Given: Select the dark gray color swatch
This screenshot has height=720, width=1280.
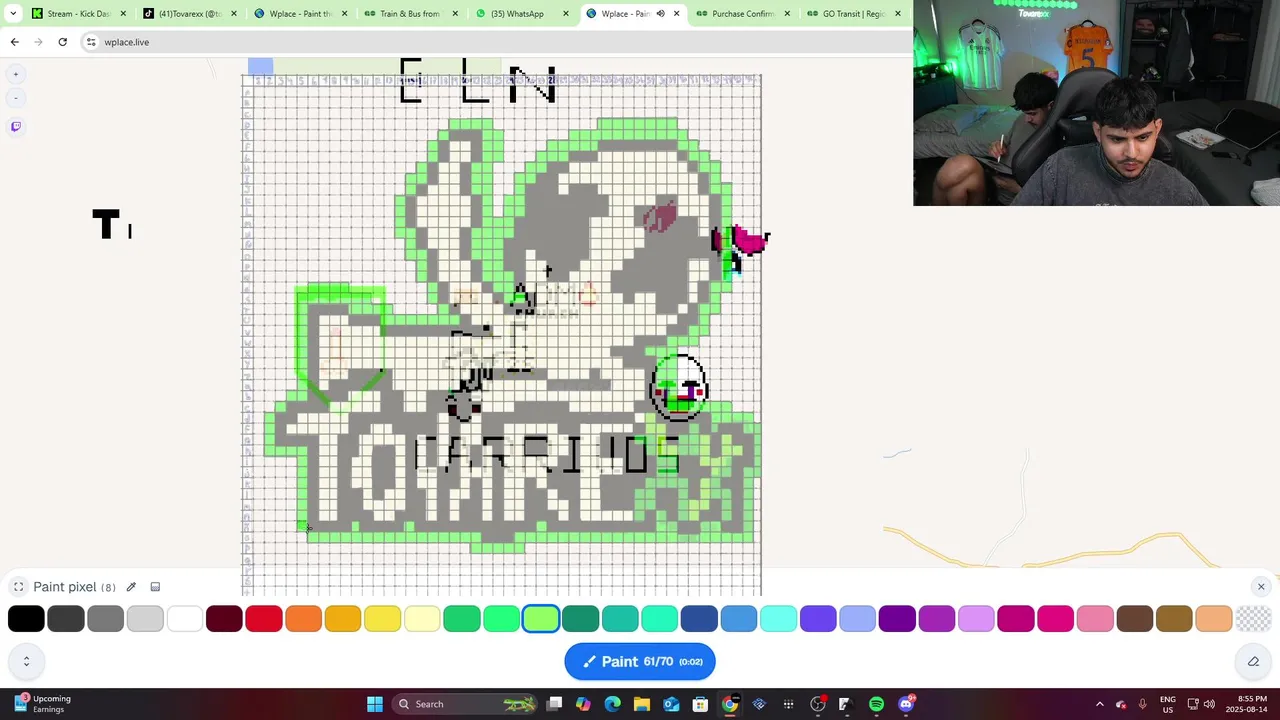Looking at the screenshot, I should 66,619.
